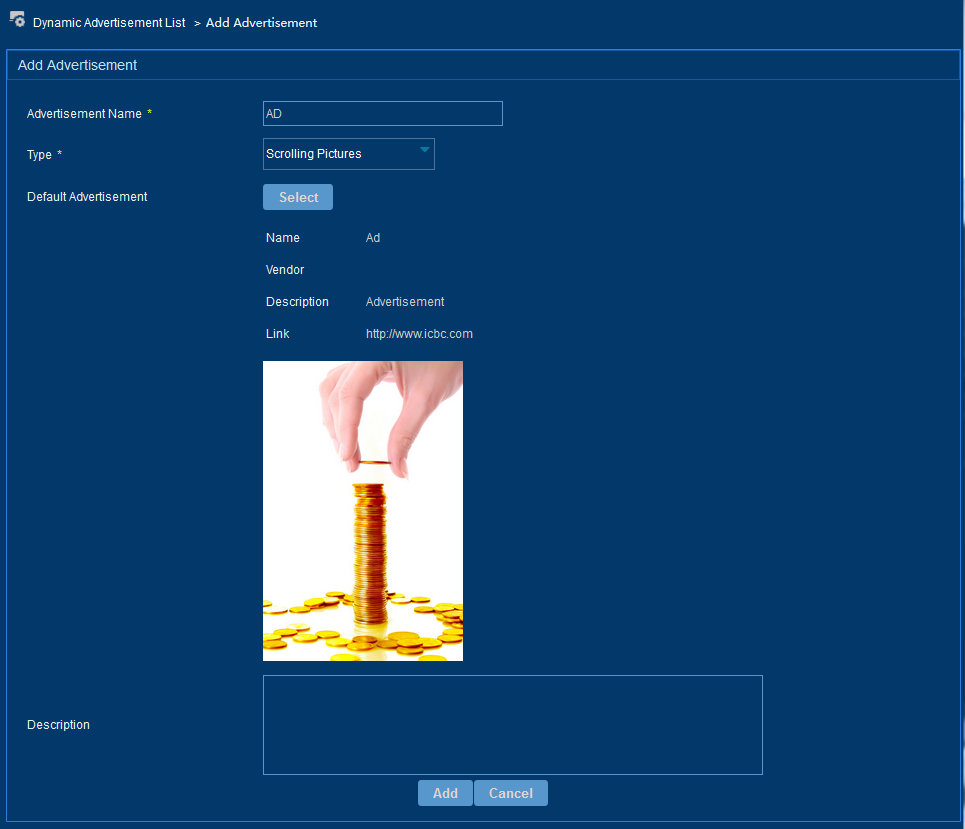The image size is (965, 829).
Task: Click the Vendor label
Action: click(x=285, y=270)
